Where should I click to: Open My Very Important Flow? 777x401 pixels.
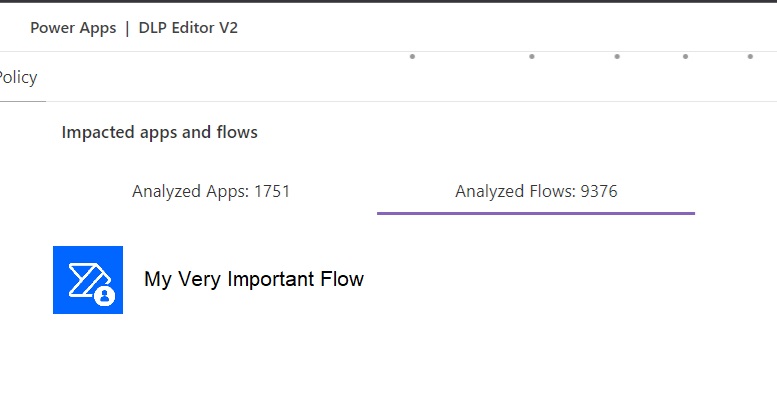254,280
